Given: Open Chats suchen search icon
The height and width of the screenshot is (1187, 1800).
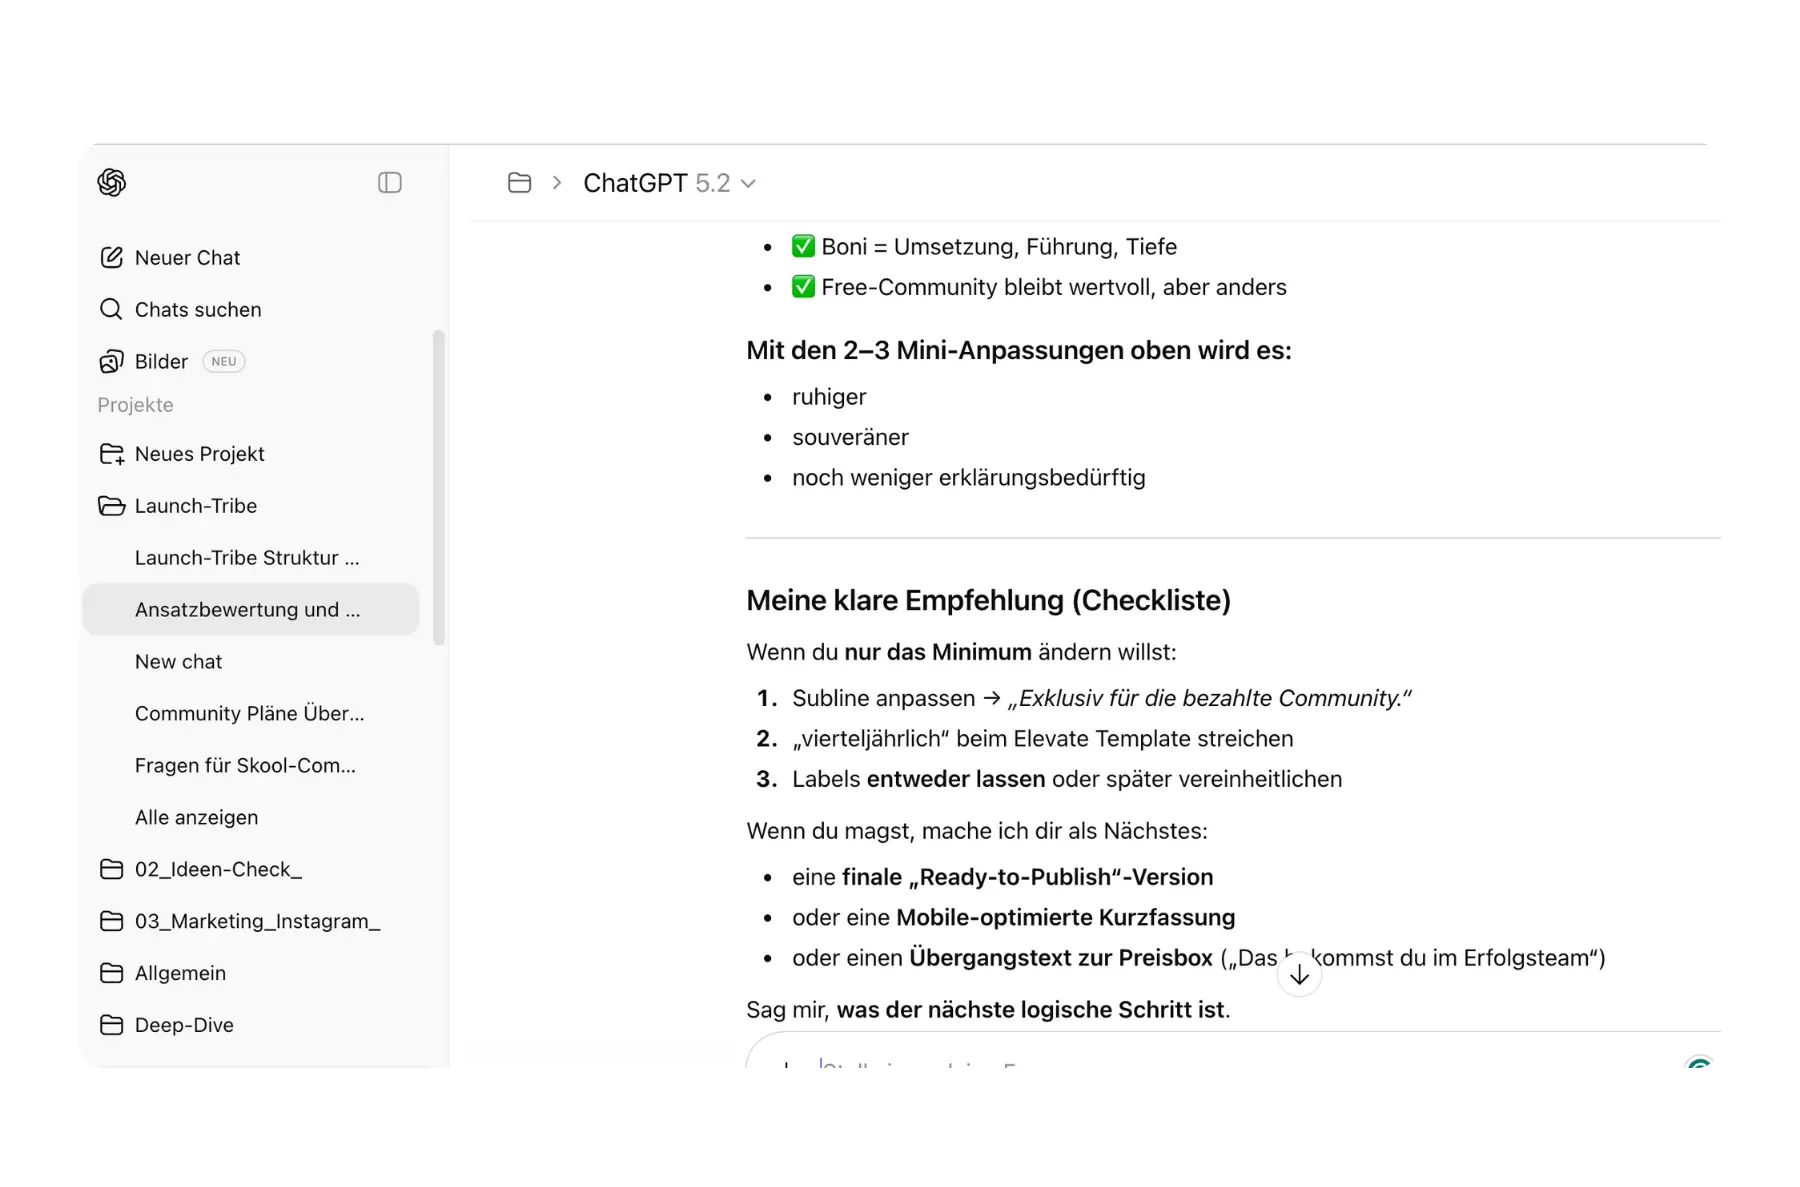Looking at the screenshot, I should click(111, 310).
